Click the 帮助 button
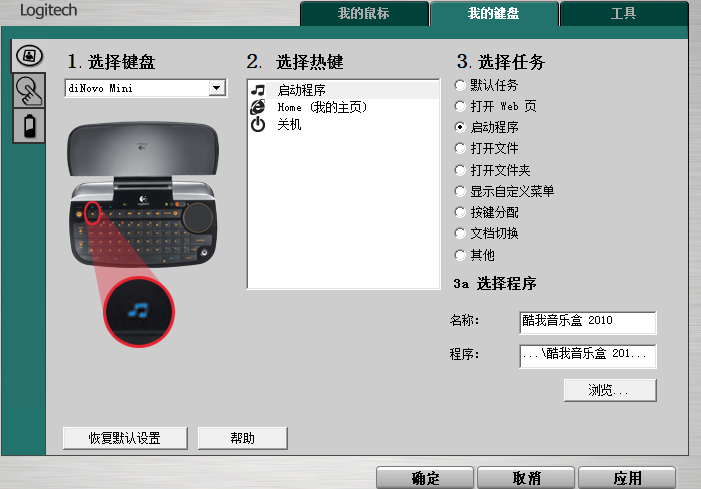Image resolution: width=701 pixels, height=489 pixels. pyautogui.click(x=242, y=438)
